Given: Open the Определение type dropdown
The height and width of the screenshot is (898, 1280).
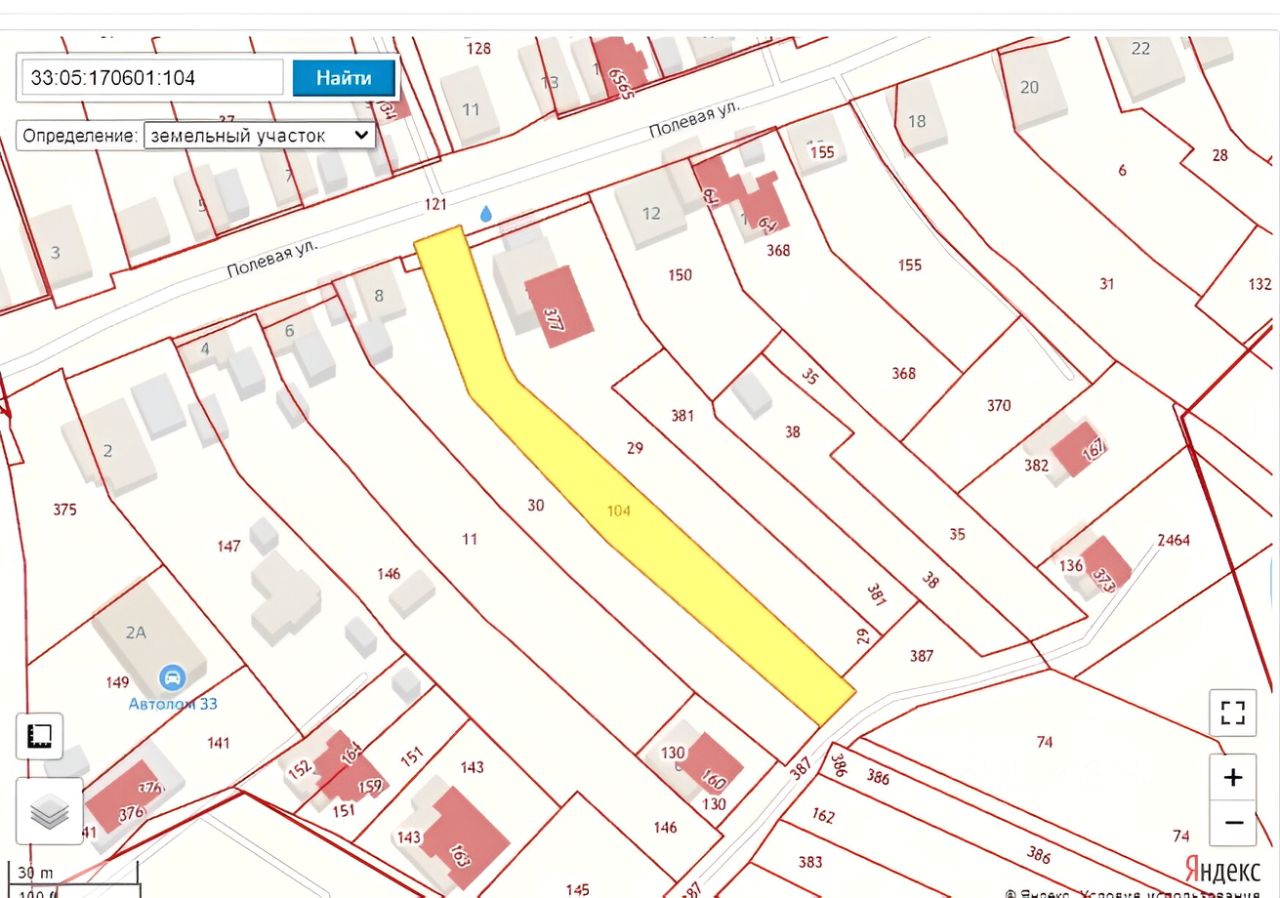Looking at the screenshot, I should (x=260, y=136).
